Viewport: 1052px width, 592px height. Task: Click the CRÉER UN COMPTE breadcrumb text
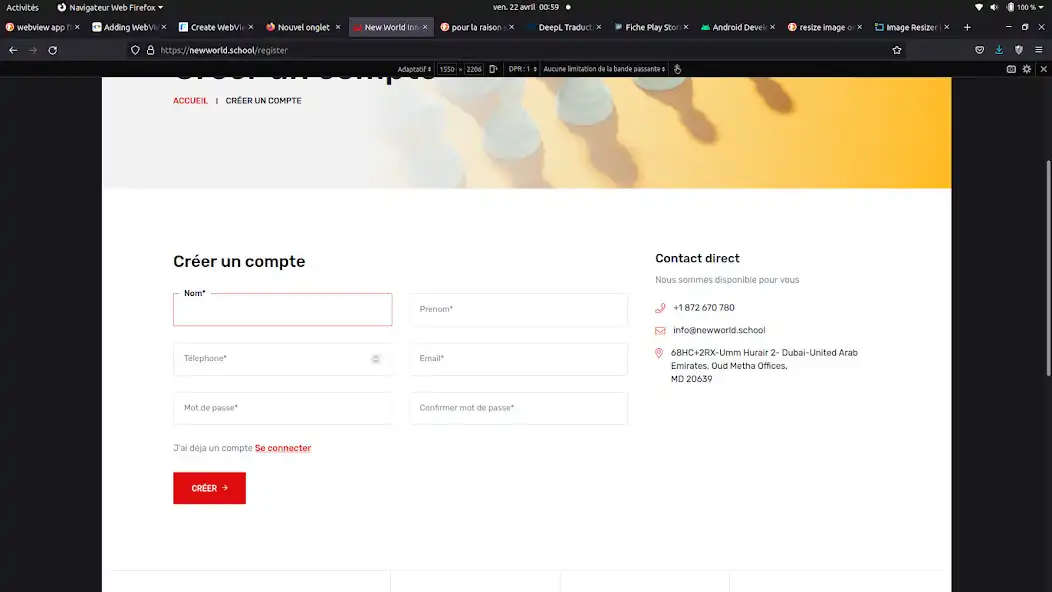tap(263, 101)
